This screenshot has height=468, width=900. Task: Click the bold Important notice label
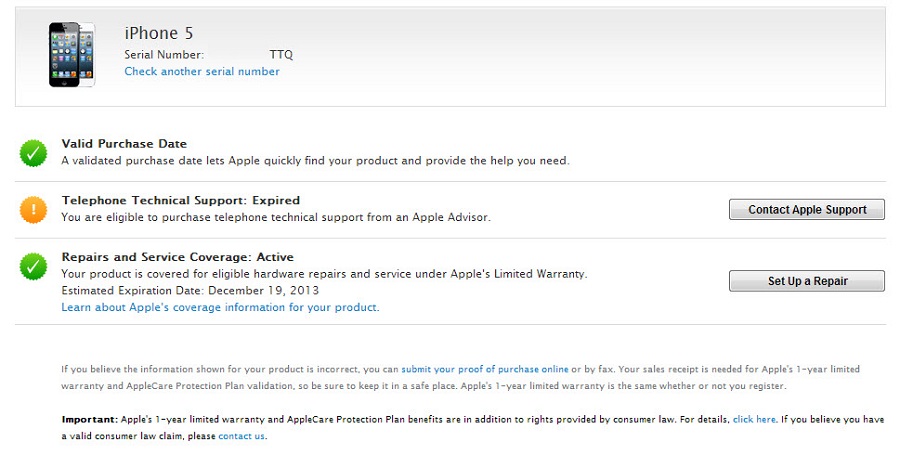[89, 420]
